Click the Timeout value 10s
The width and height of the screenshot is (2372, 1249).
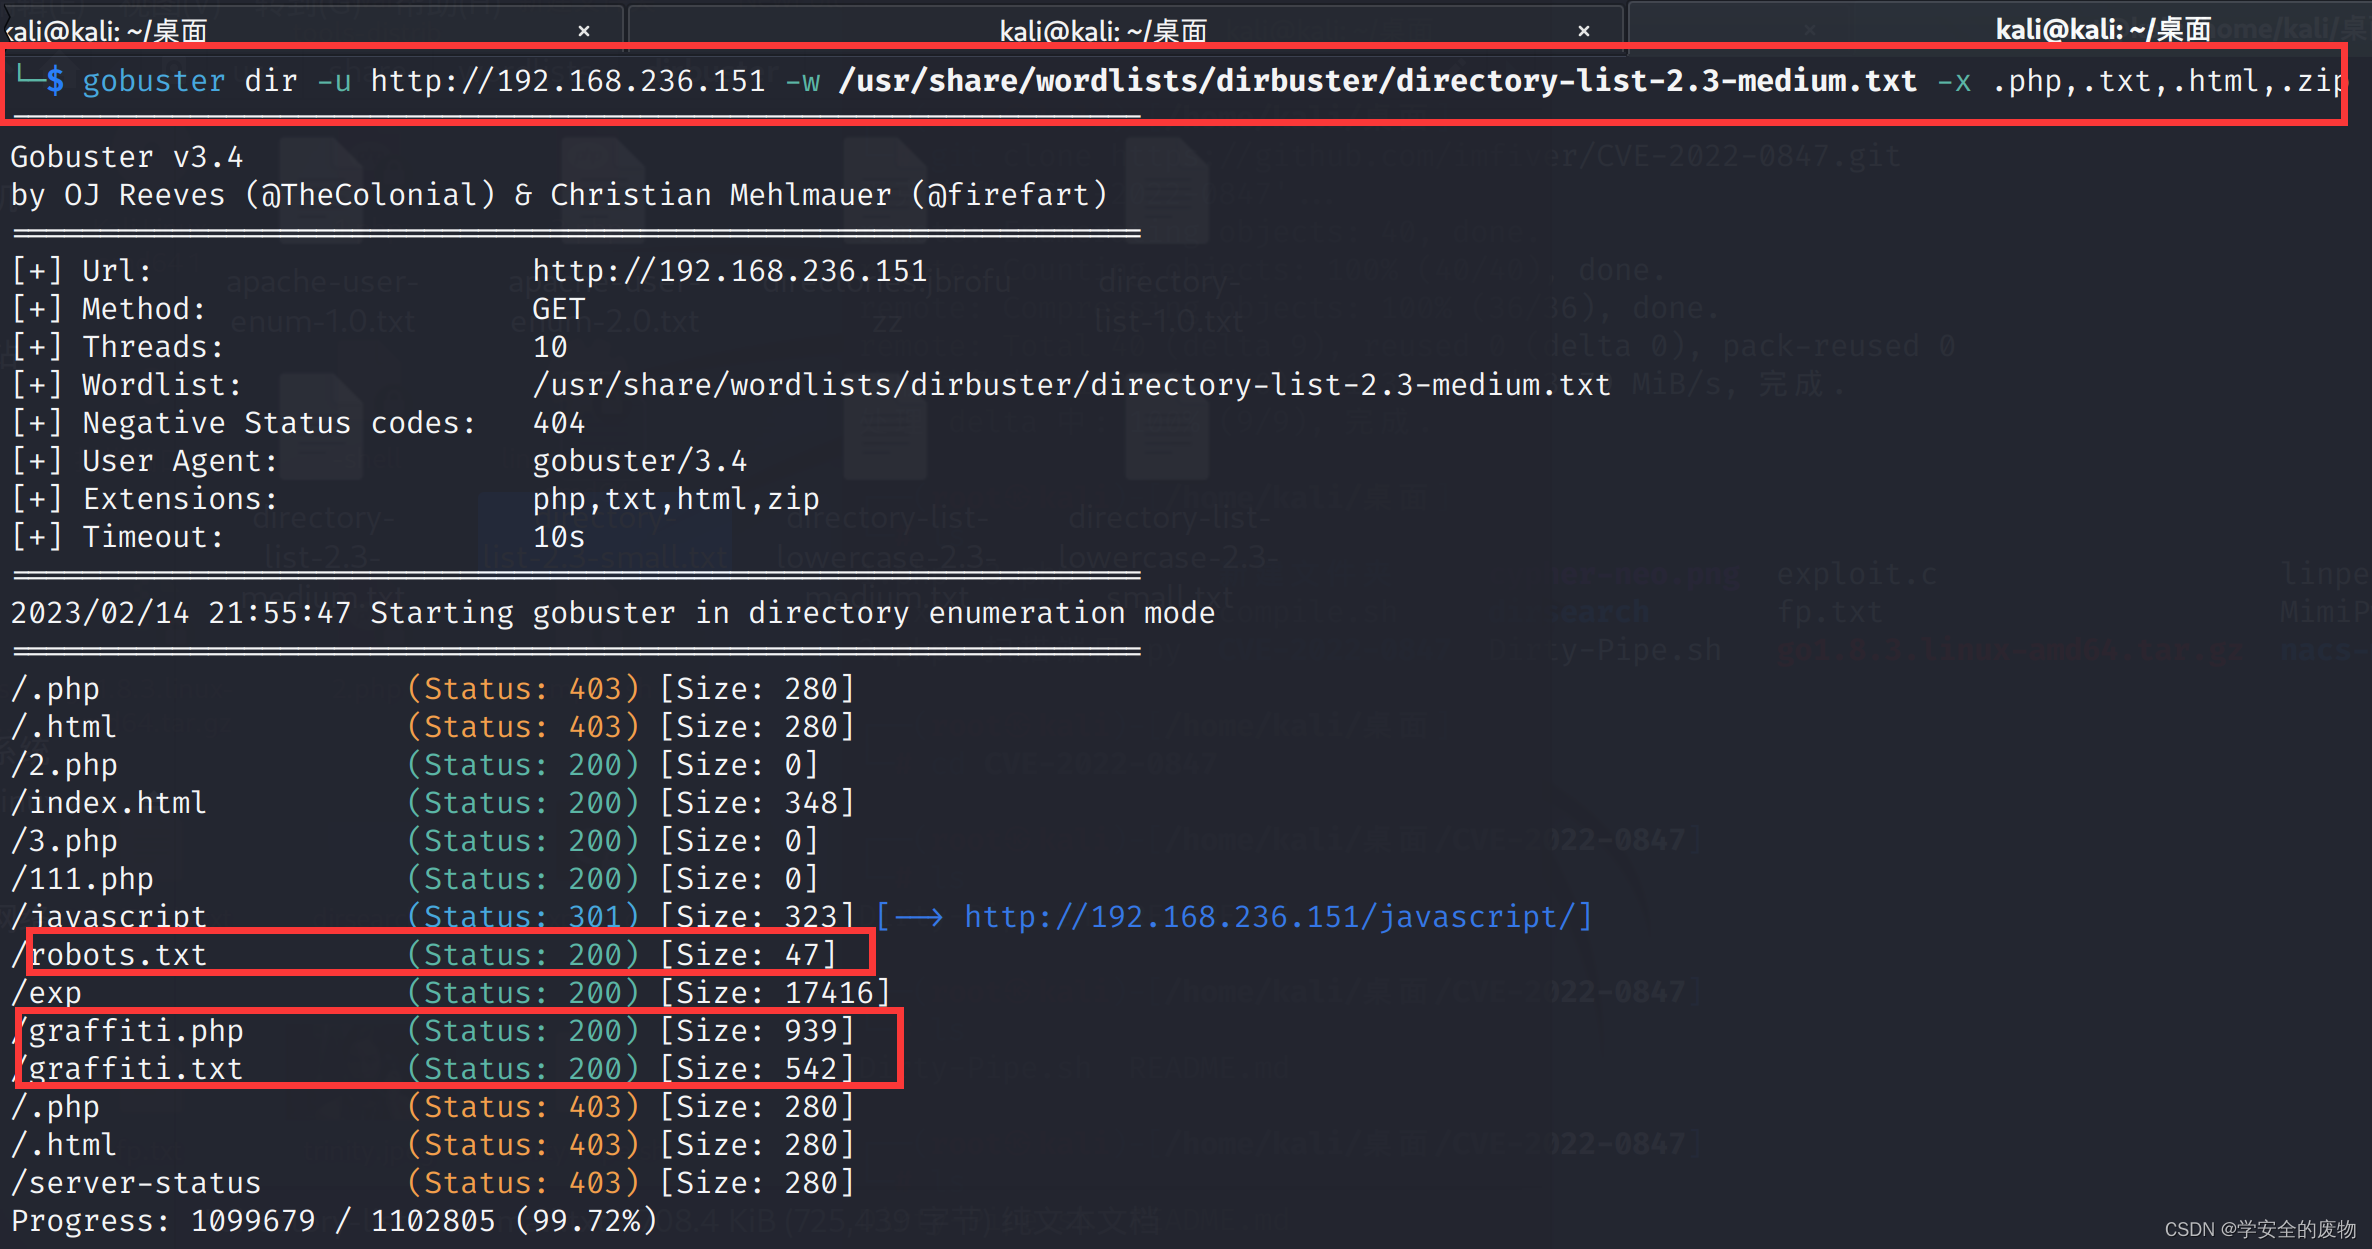point(559,536)
